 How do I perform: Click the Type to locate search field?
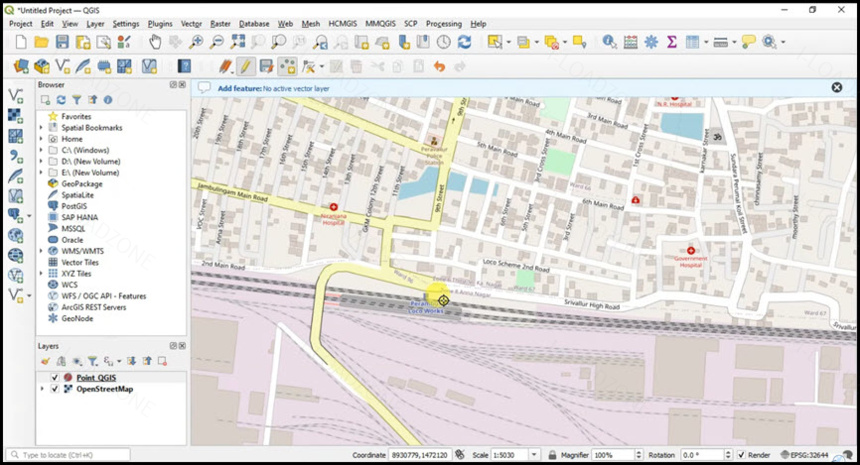(x=69, y=455)
